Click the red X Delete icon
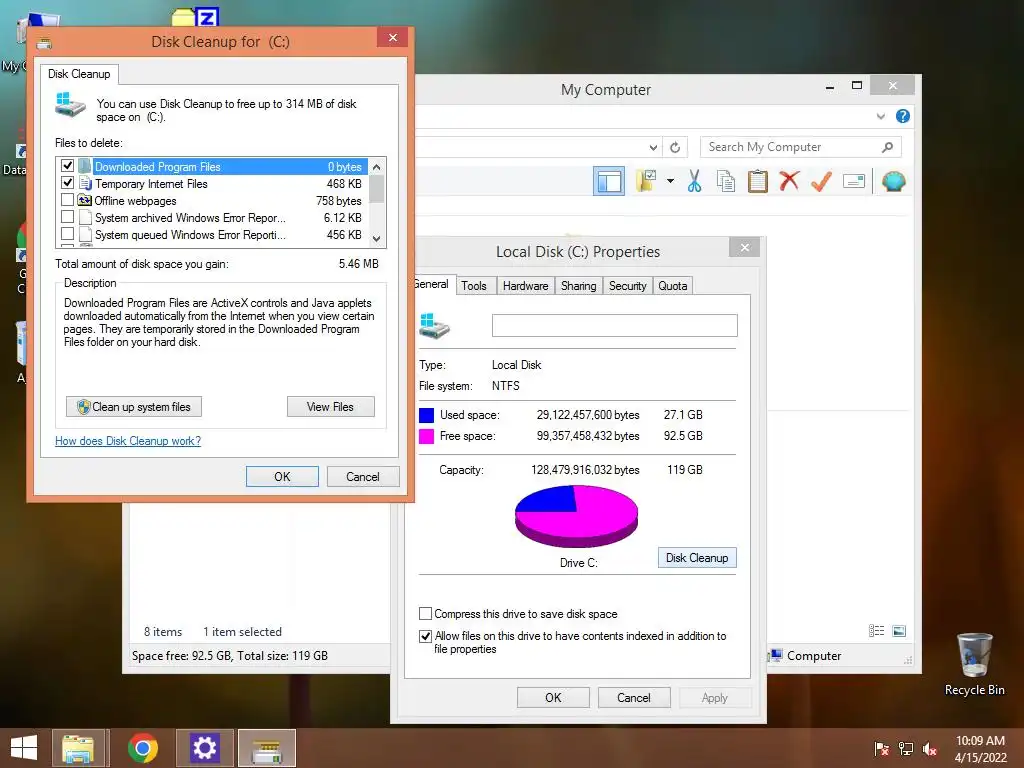The width and height of the screenshot is (1024, 768). click(x=789, y=181)
